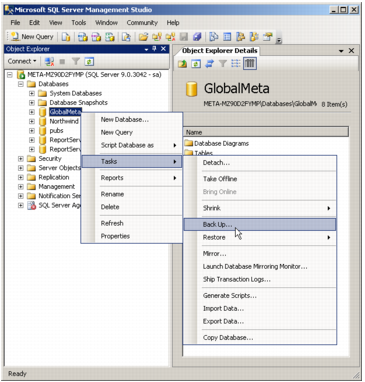Close the Object Explorer Details pane
Viewport: 365px width, 382px height.
pyautogui.click(x=351, y=51)
